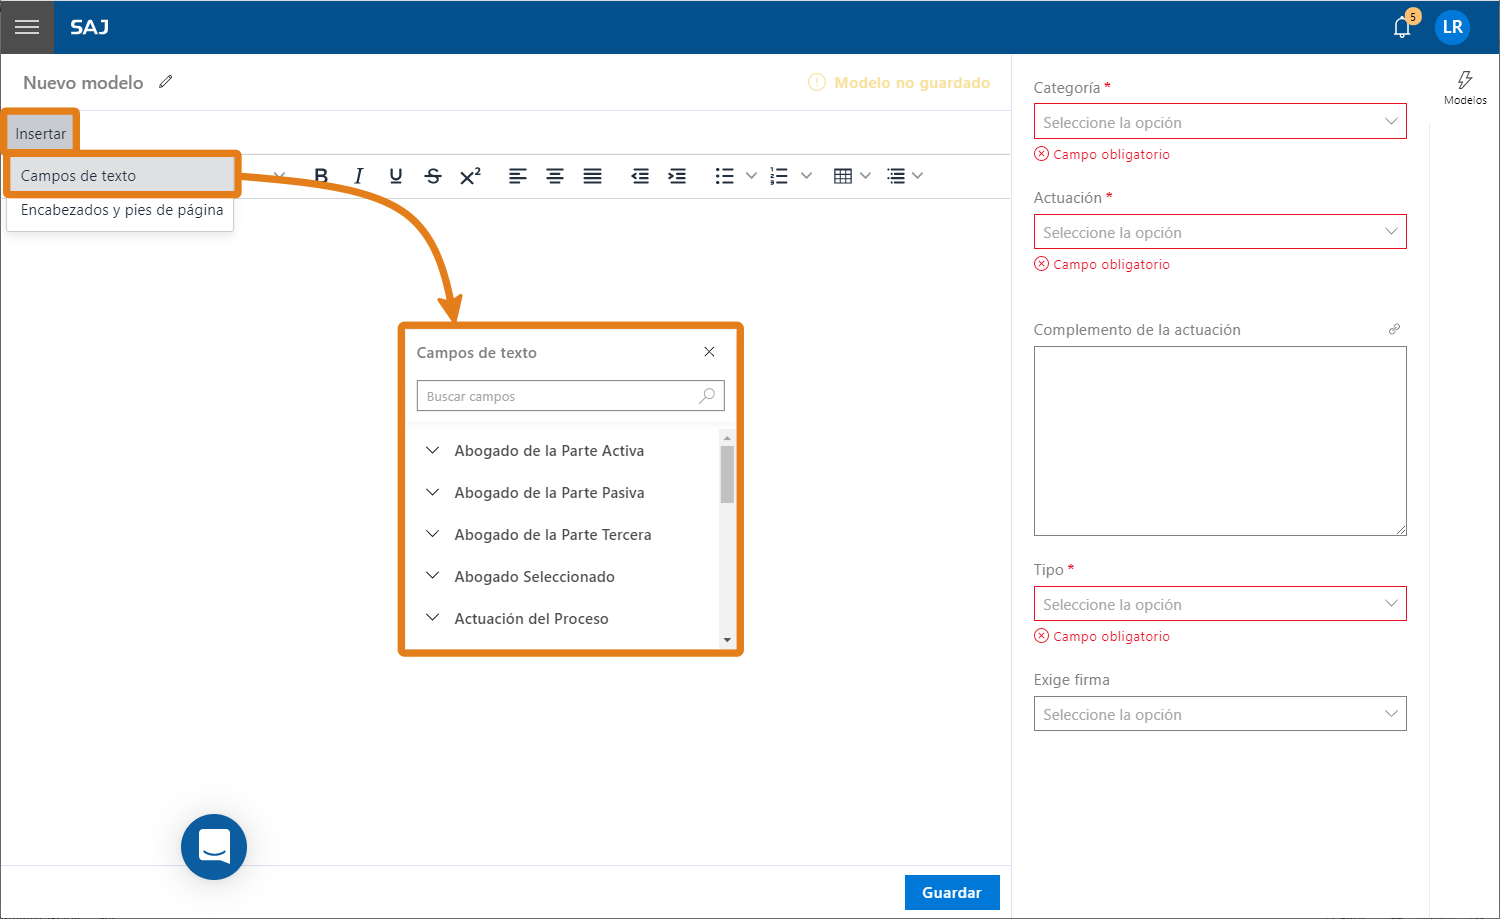Click the insert table icon
The image size is (1500, 919).
coord(843,176)
